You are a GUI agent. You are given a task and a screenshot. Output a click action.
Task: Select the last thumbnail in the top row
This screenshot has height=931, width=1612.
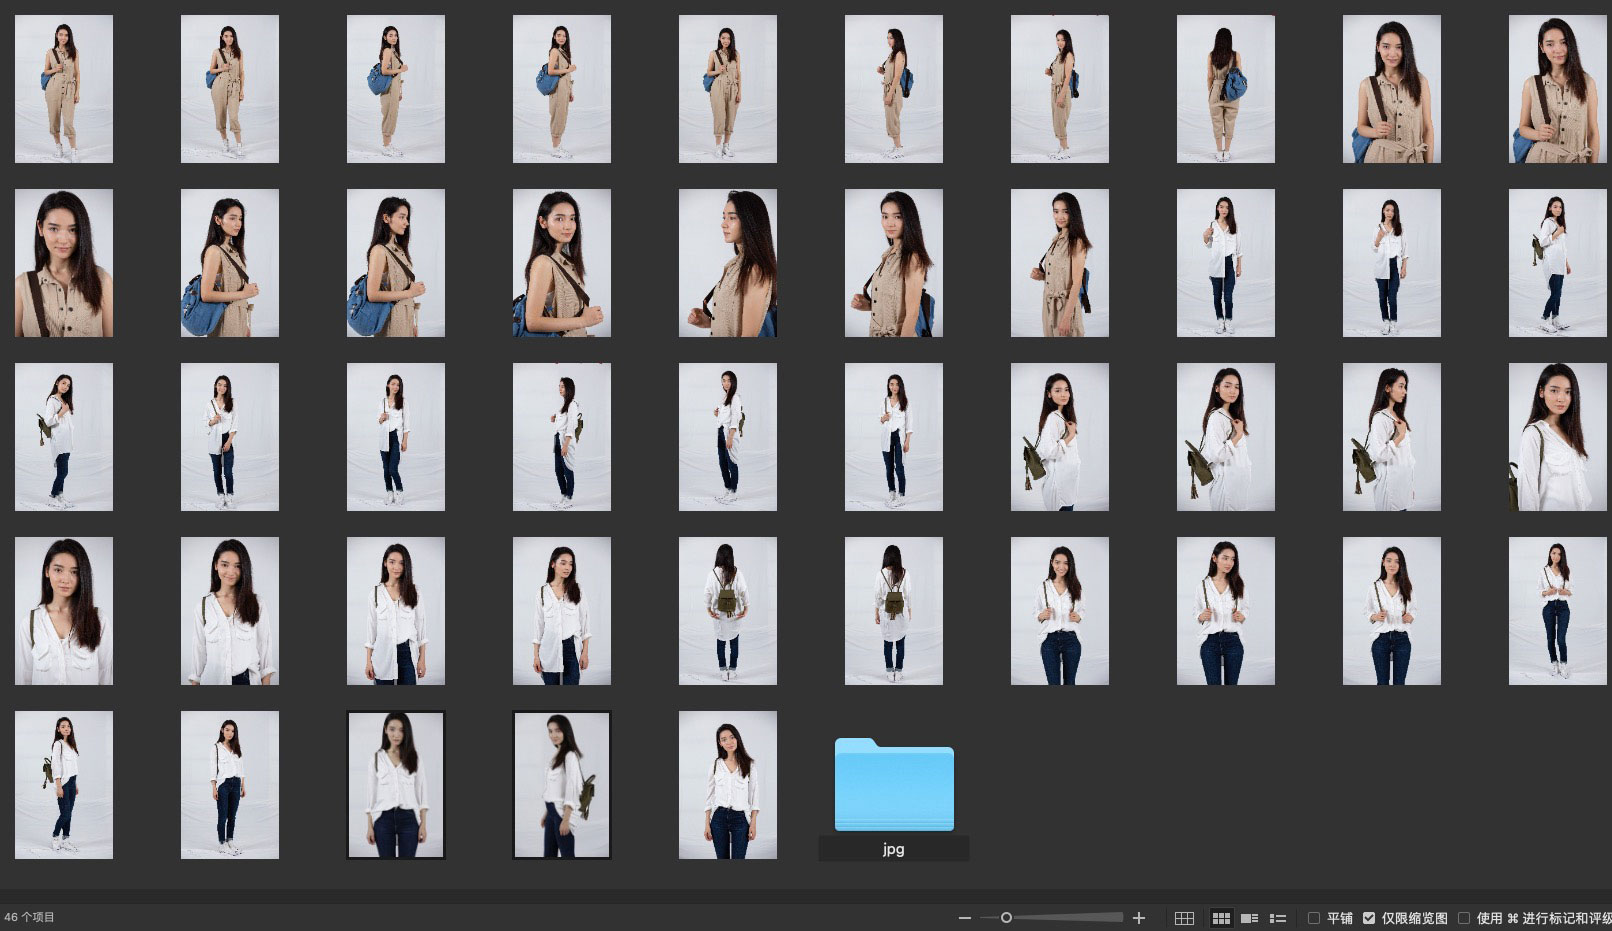[1557, 89]
